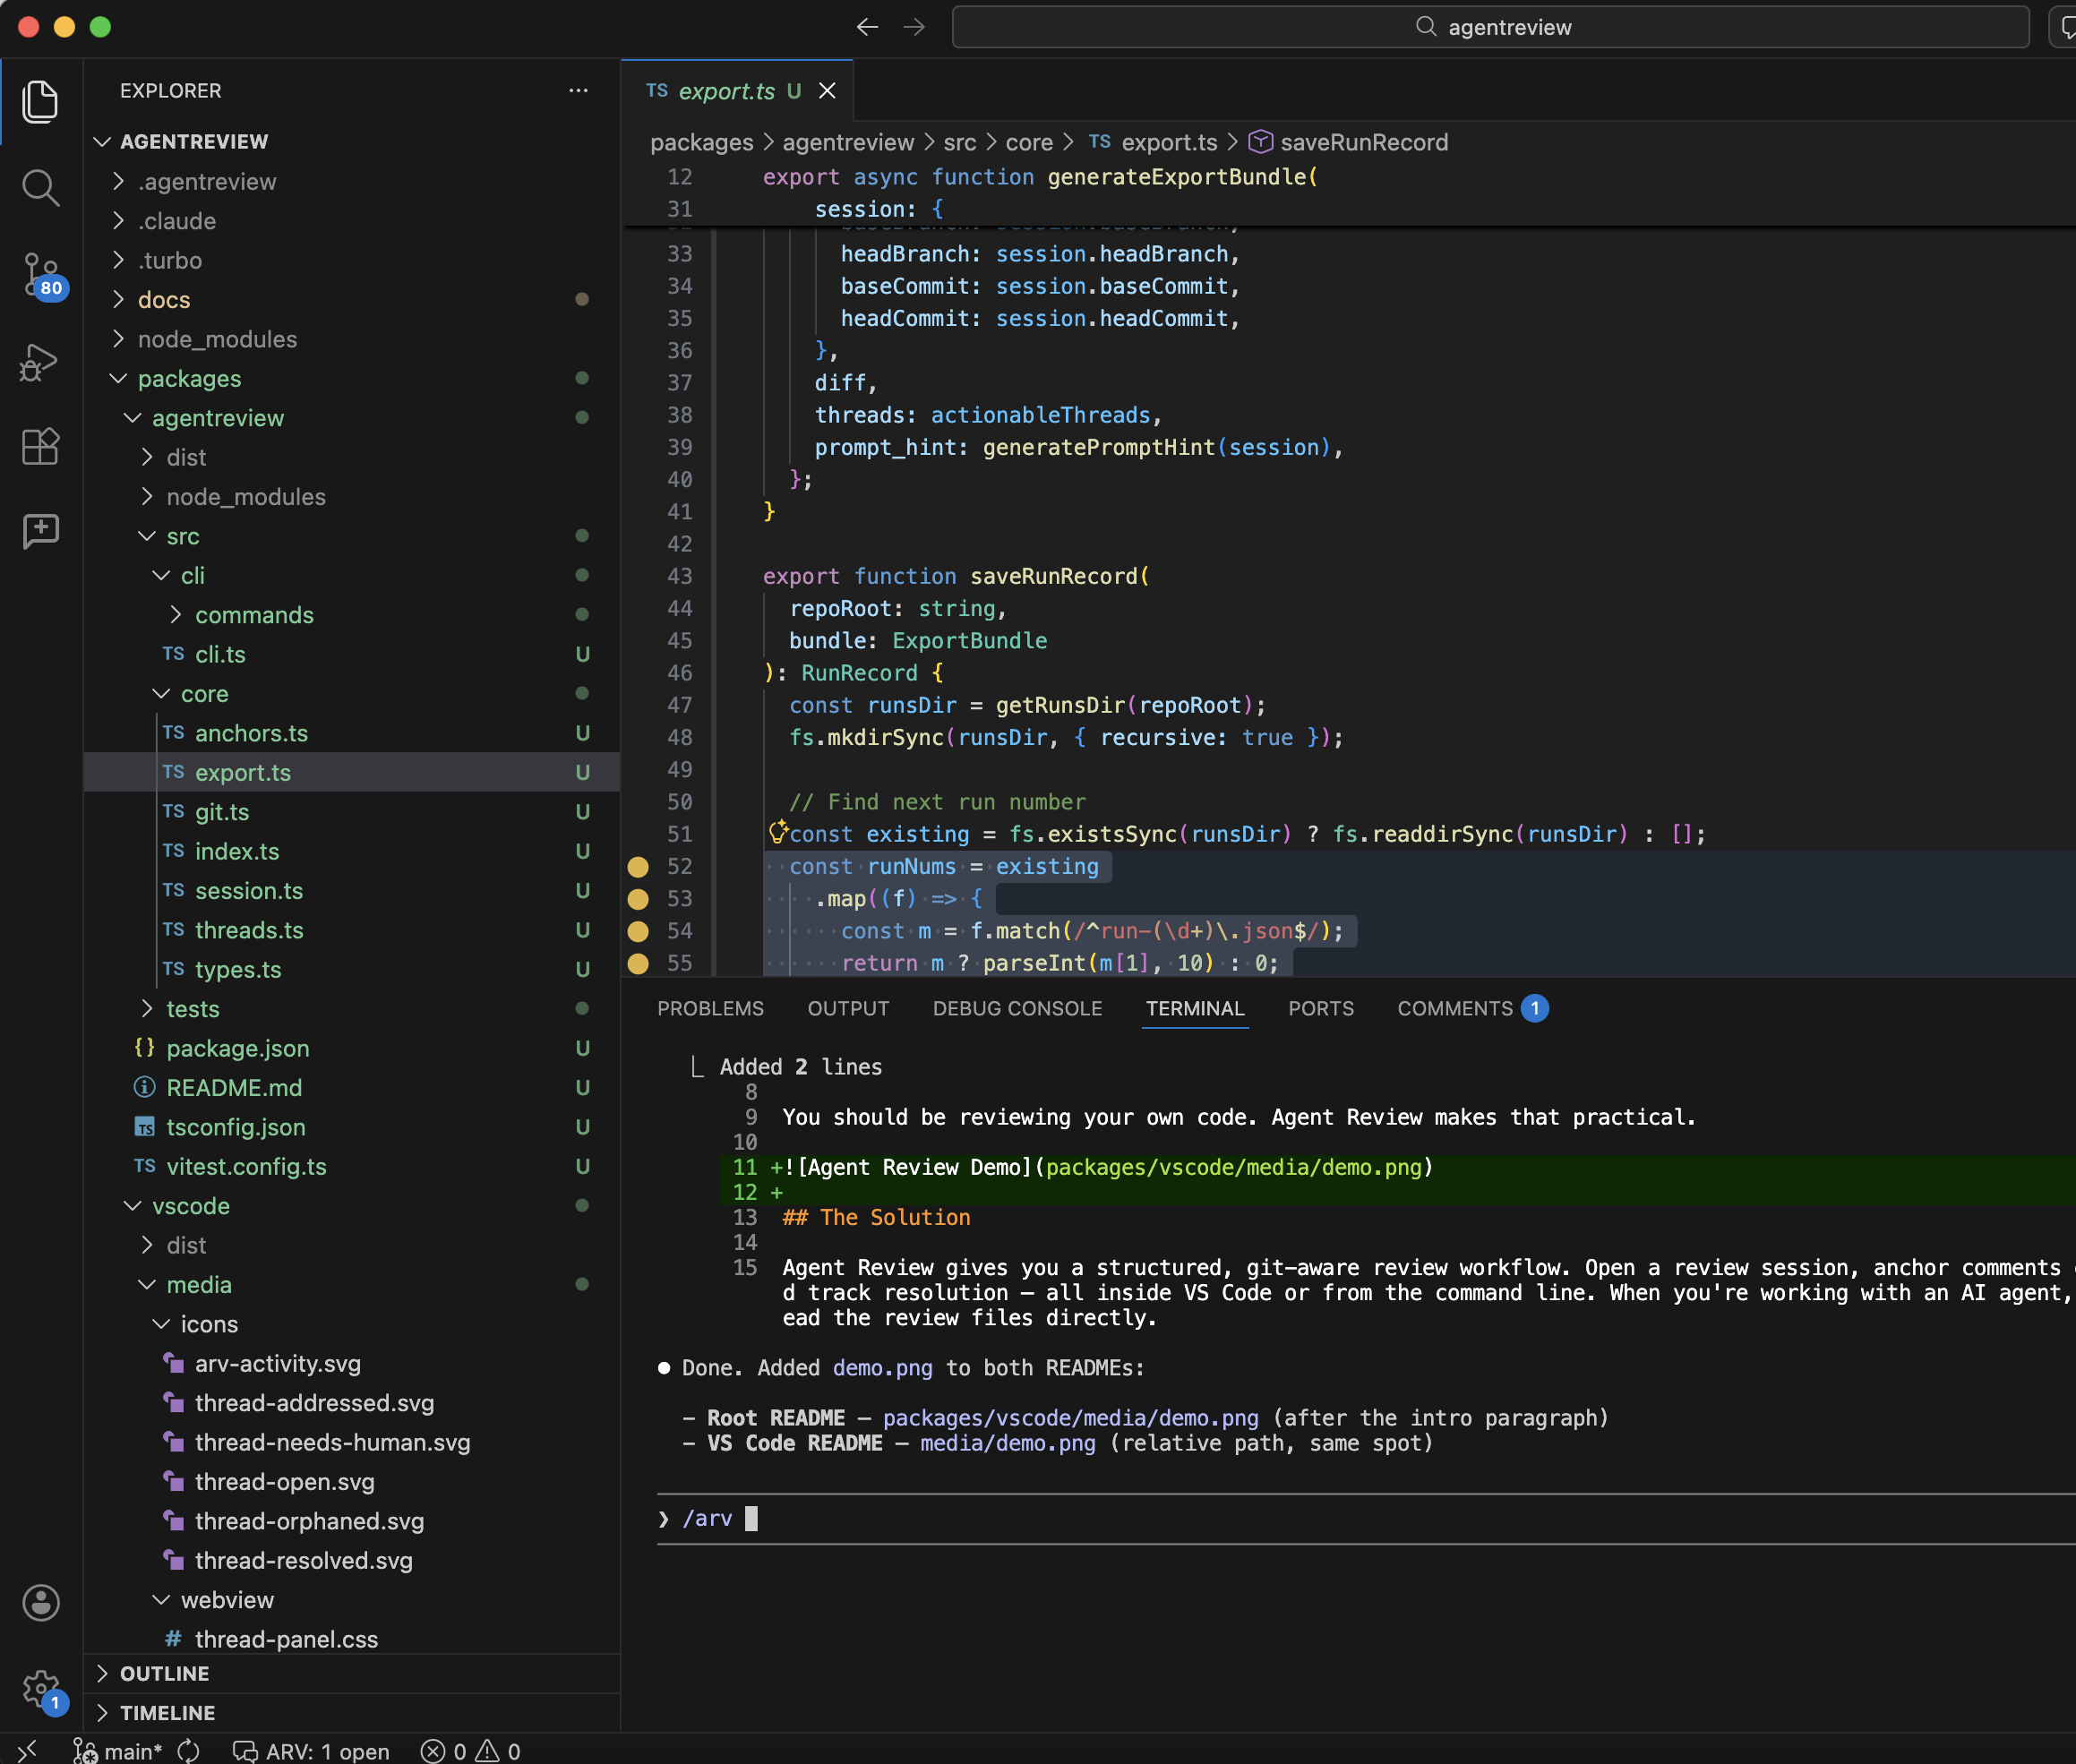The image size is (2076, 1764).
Task: Open the Search view in activity bar
Action: point(40,187)
